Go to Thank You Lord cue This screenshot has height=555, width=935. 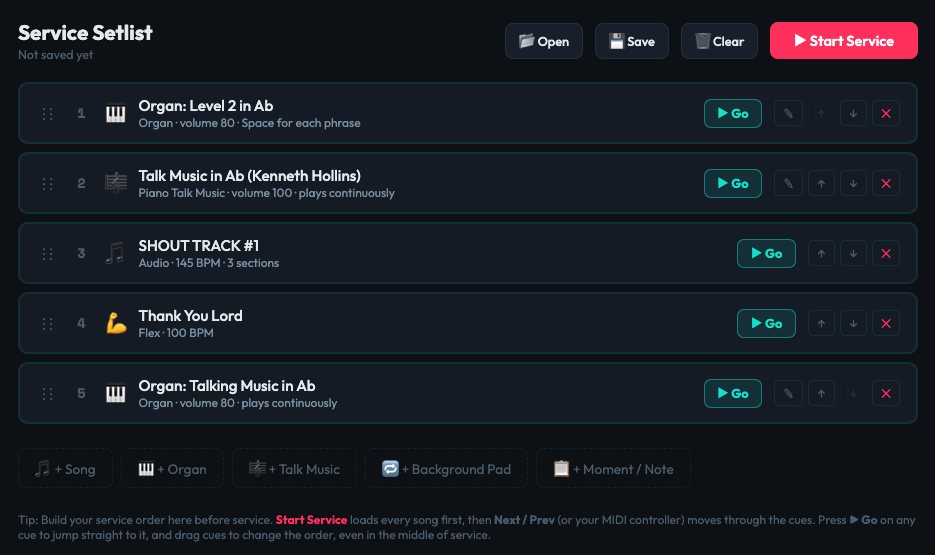point(766,323)
